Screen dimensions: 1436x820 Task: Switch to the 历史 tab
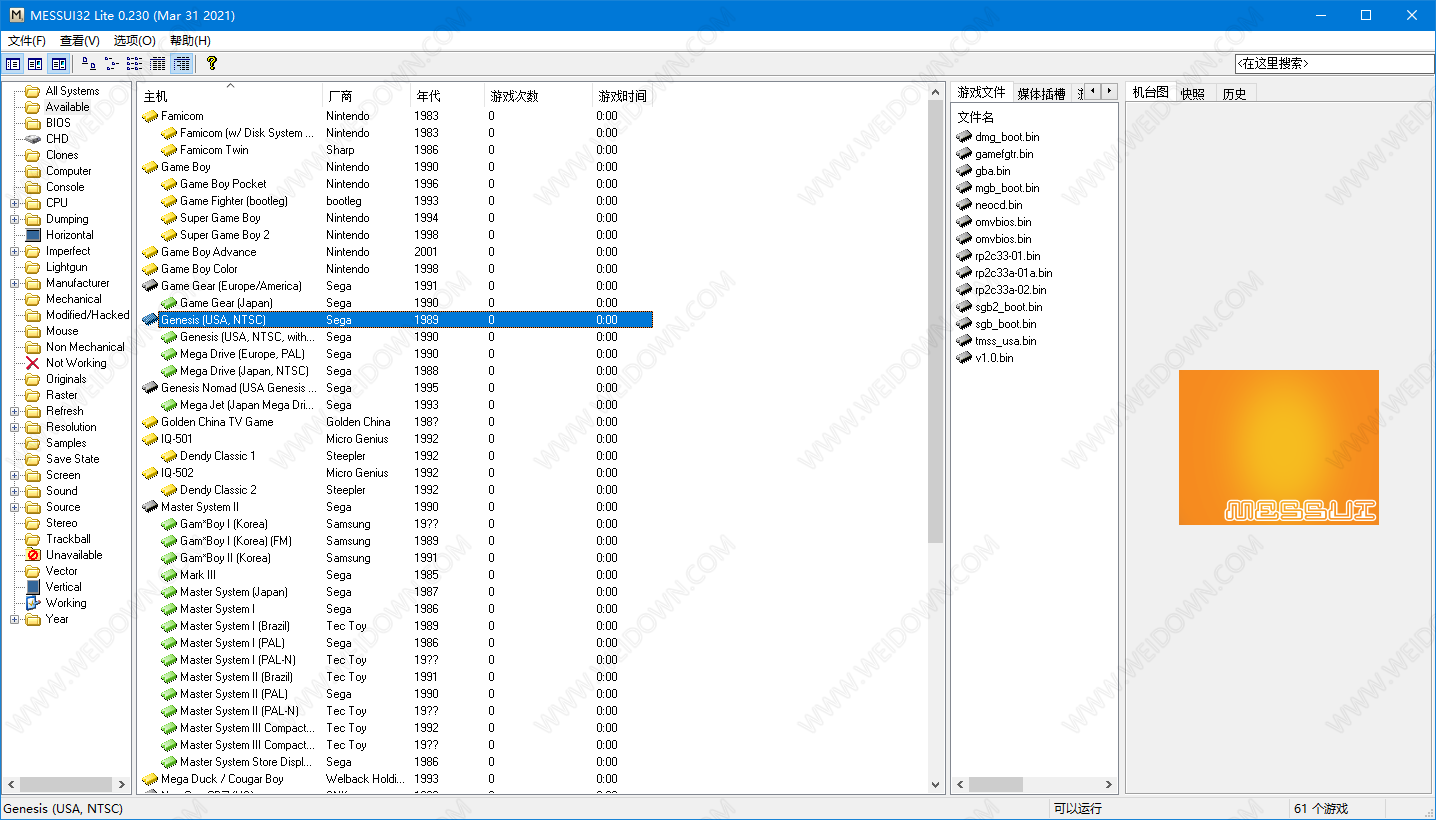(1234, 94)
